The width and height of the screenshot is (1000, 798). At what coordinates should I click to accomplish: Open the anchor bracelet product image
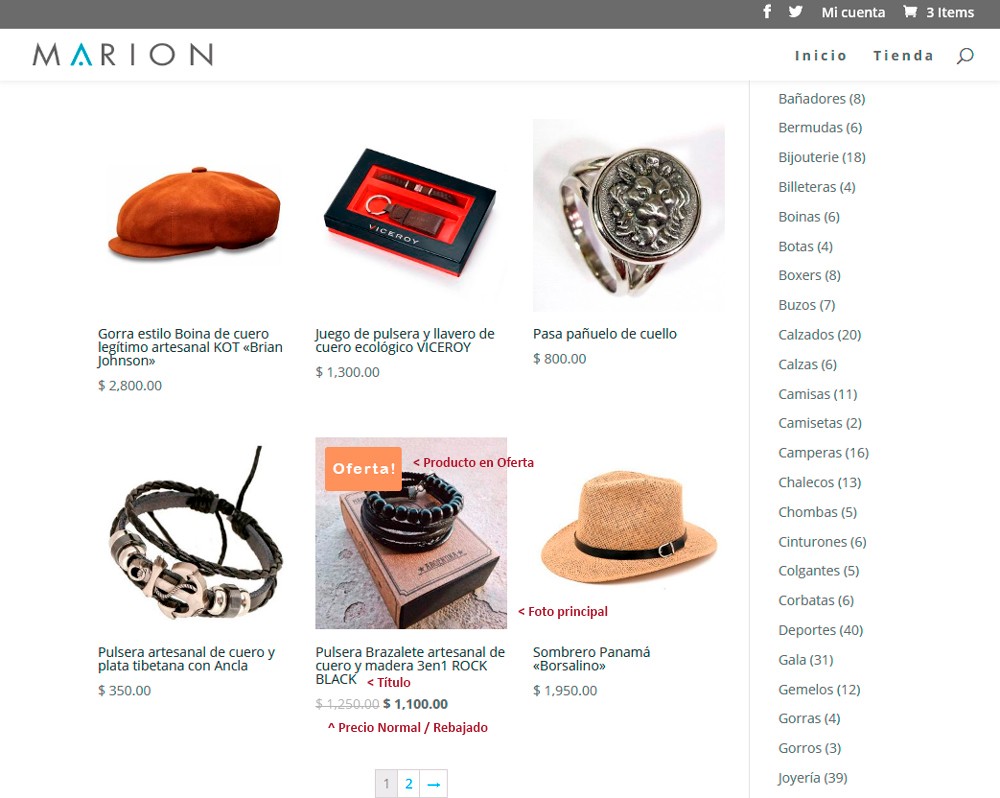click(194, 533)
